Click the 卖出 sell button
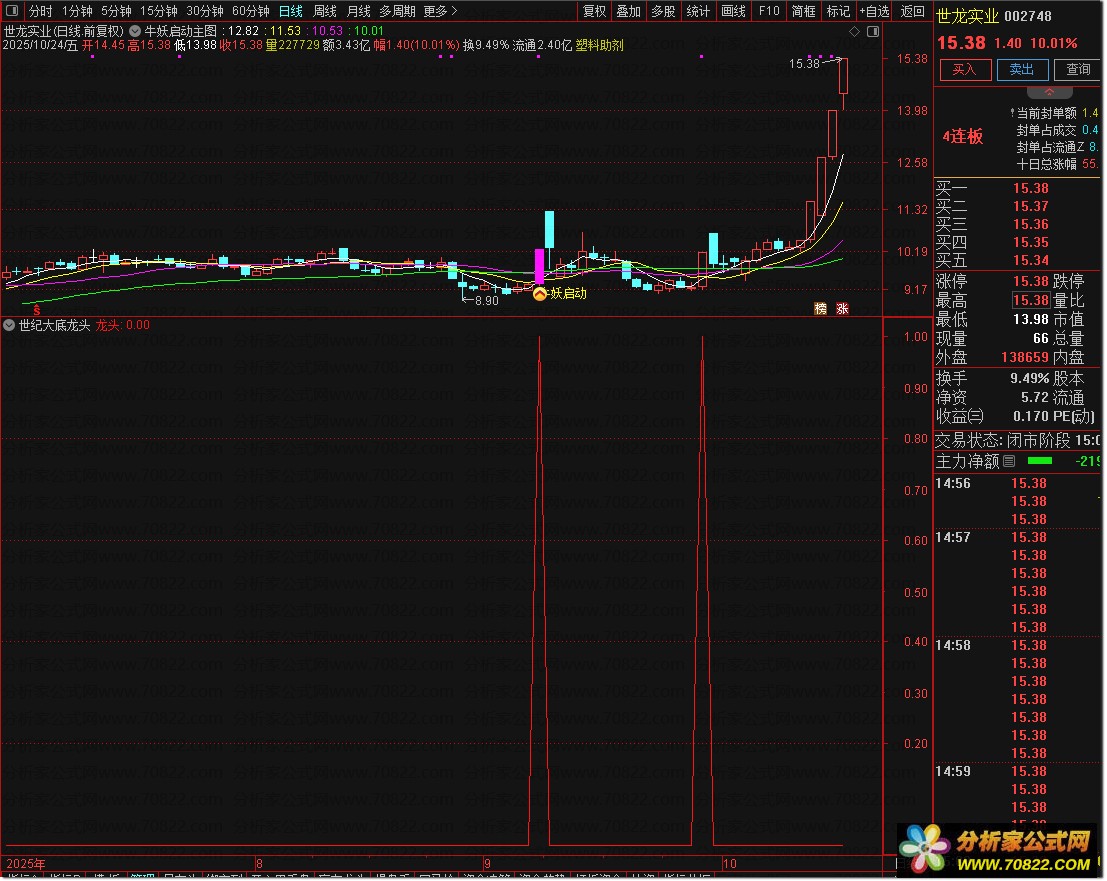 tap(1022, 69)
